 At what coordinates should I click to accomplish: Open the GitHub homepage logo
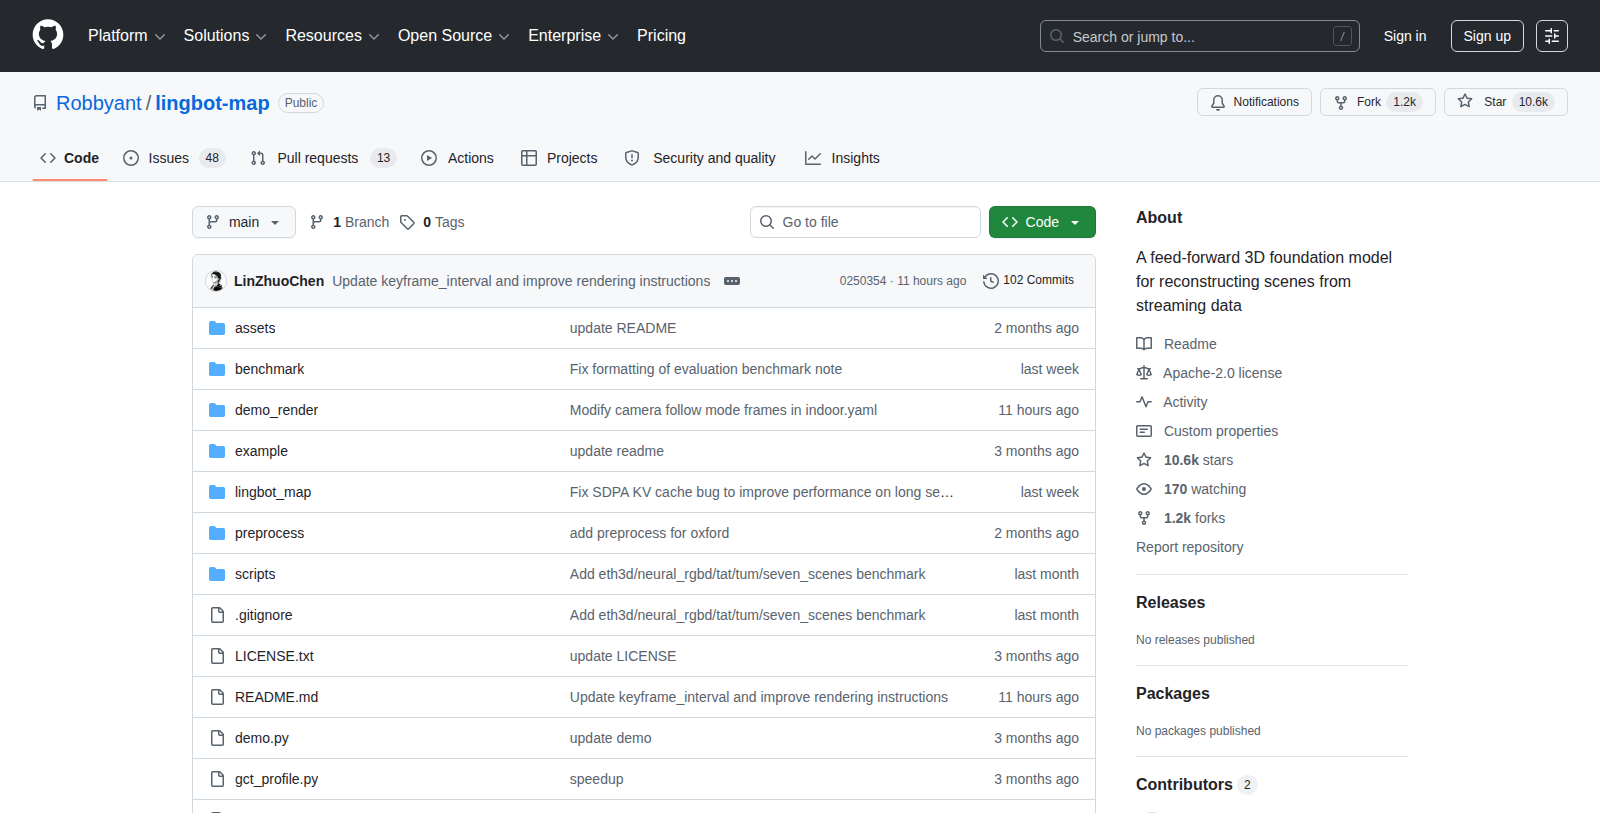coord(48,35)
